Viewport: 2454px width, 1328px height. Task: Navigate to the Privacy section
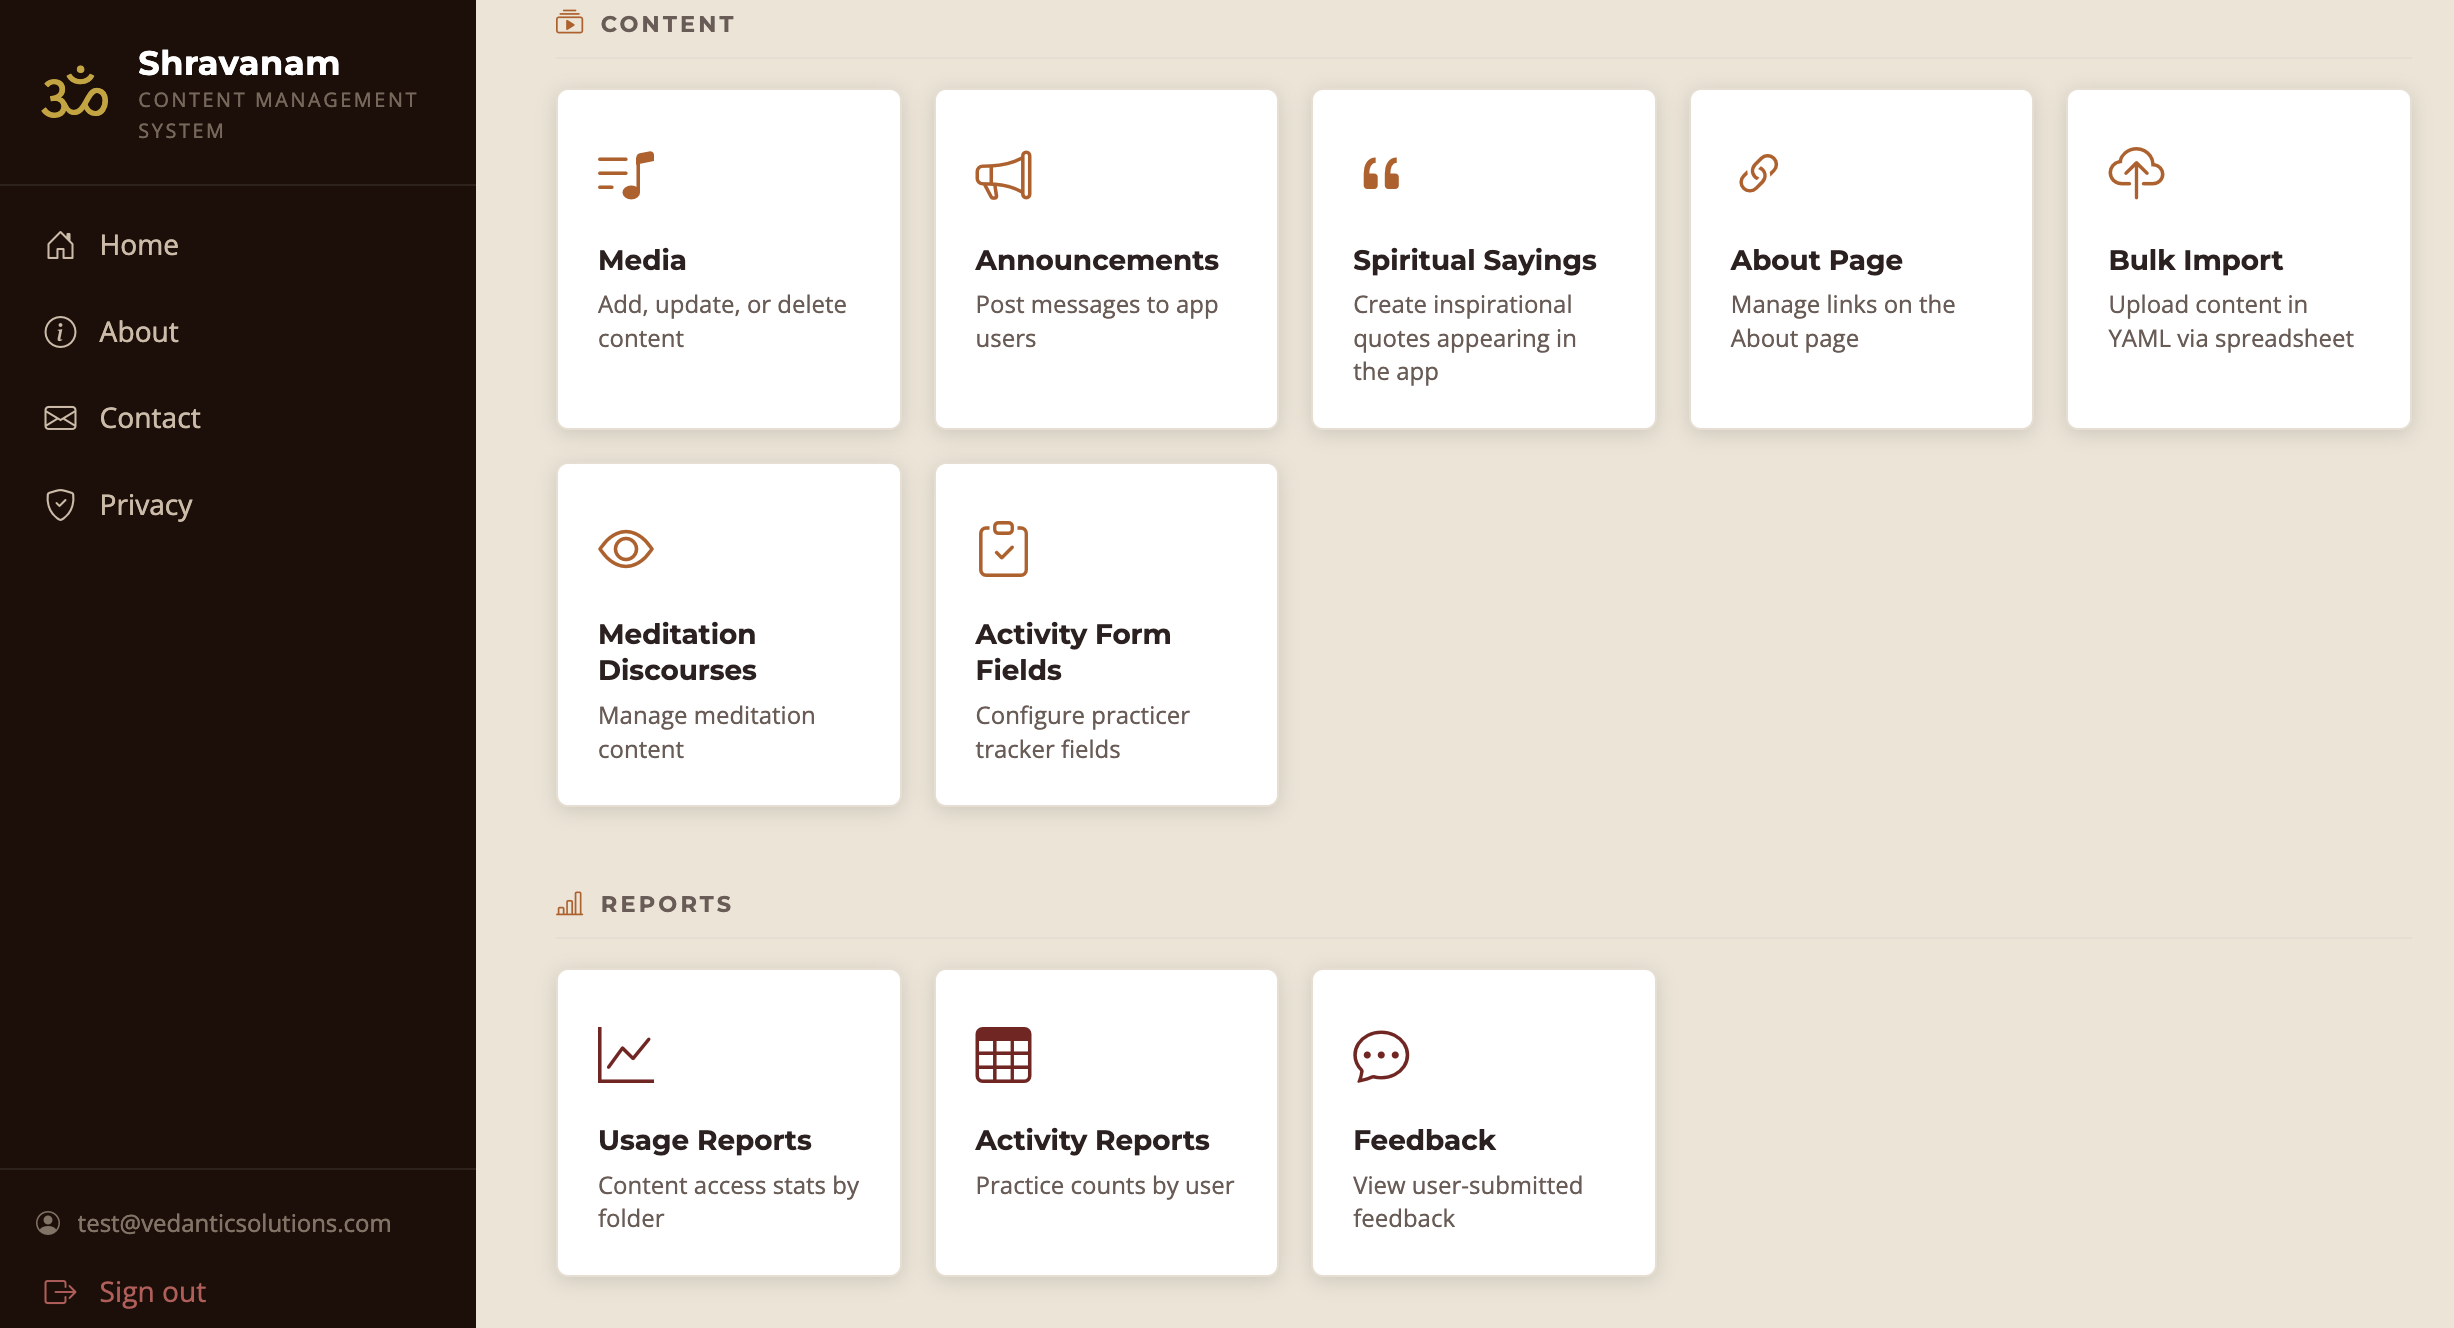(x=145, y=504)
